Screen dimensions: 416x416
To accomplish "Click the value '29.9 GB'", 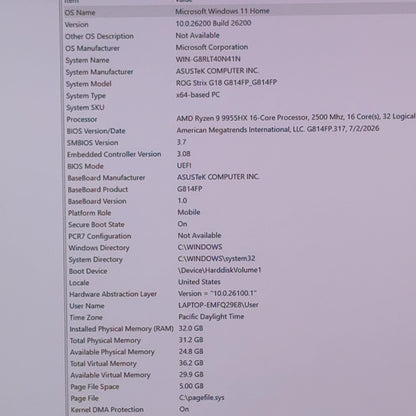I will (x=191, y=375).
